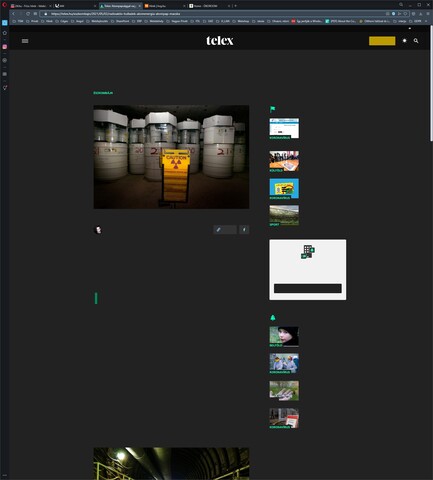433x480 pixels.
Task: Click the top blue icon in Opera sidebar
Action: pyautogui.click(x=5, y=23)
